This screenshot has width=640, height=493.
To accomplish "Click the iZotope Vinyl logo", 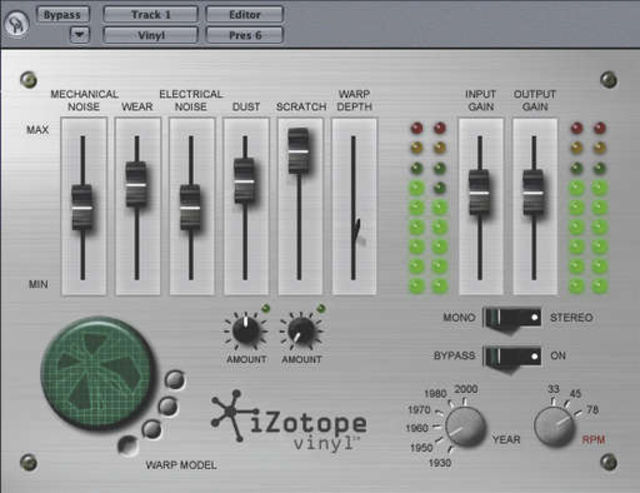I will click(289, 421).
